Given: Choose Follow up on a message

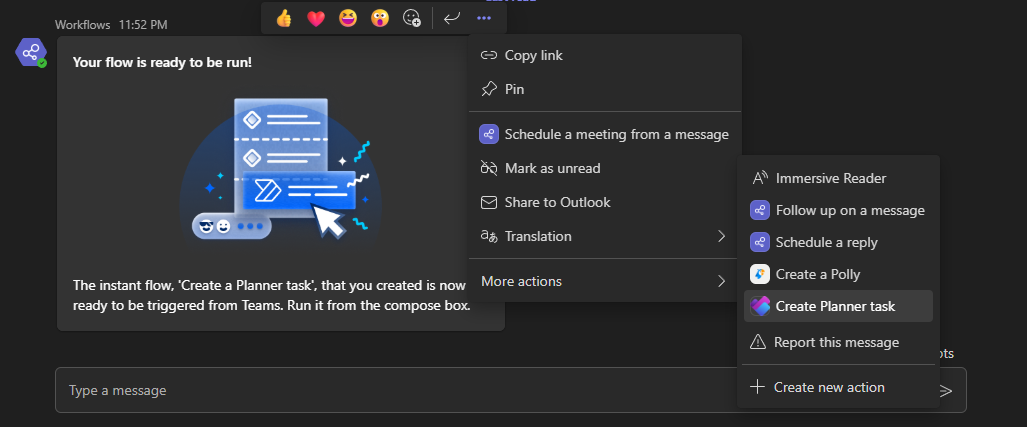Looking at the screenshot, I should pos(838,210).
